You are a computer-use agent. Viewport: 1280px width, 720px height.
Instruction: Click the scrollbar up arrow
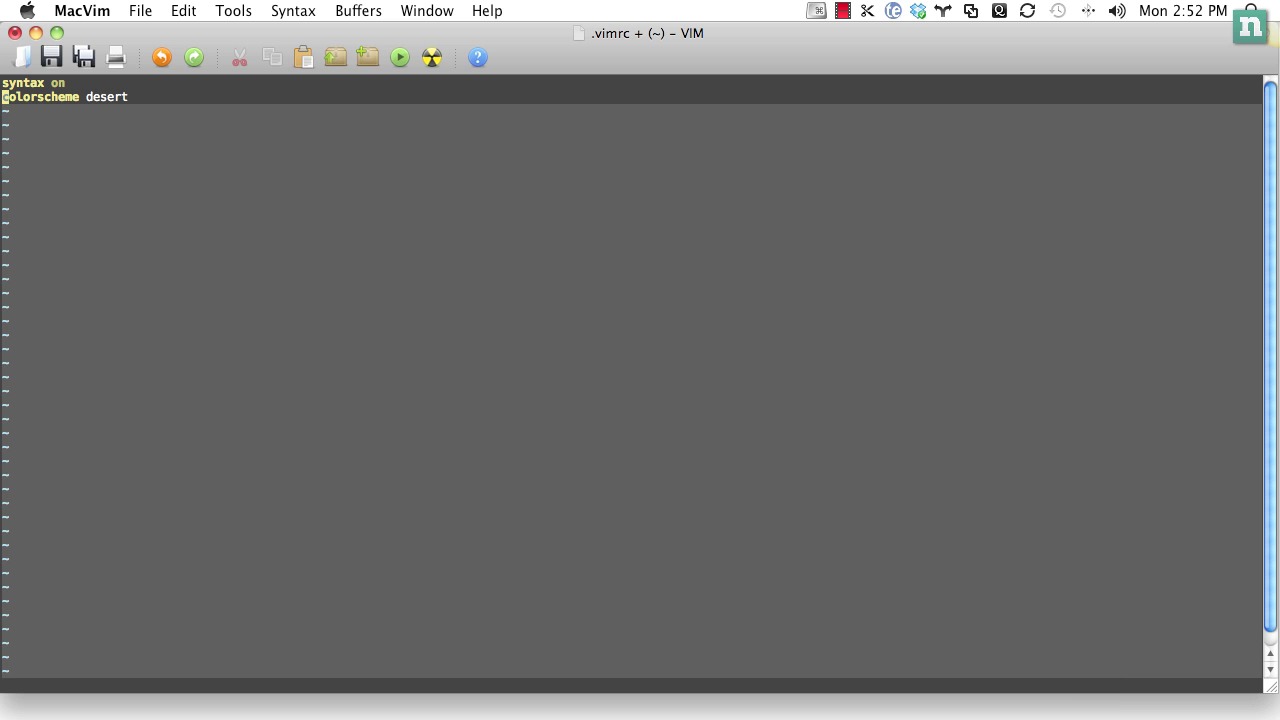tap(1271, 654)
